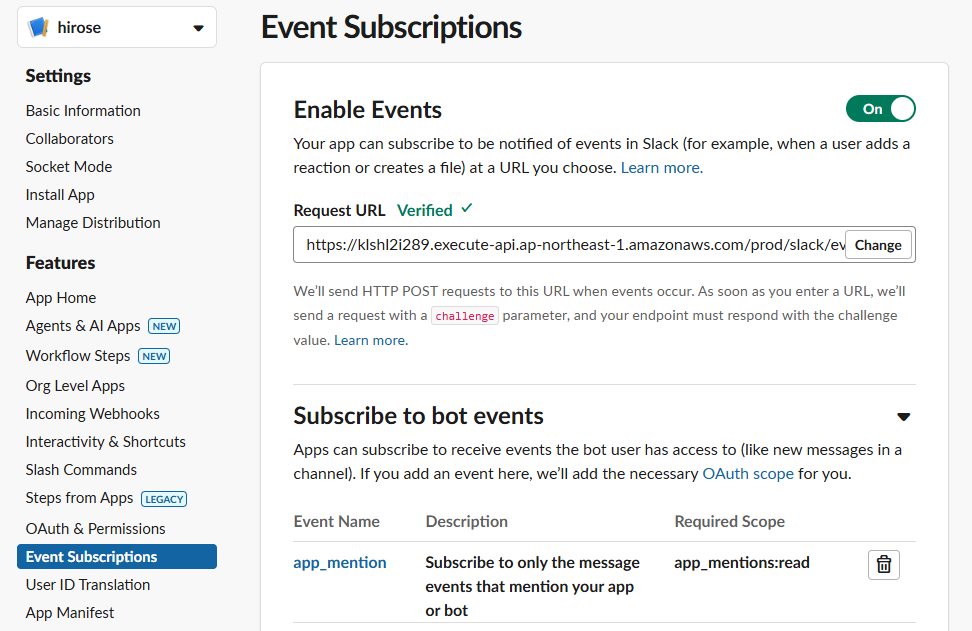Open Manage Distribution page
Image resolution: width=972 pixels, height=631 pixels.
point(93,223)
